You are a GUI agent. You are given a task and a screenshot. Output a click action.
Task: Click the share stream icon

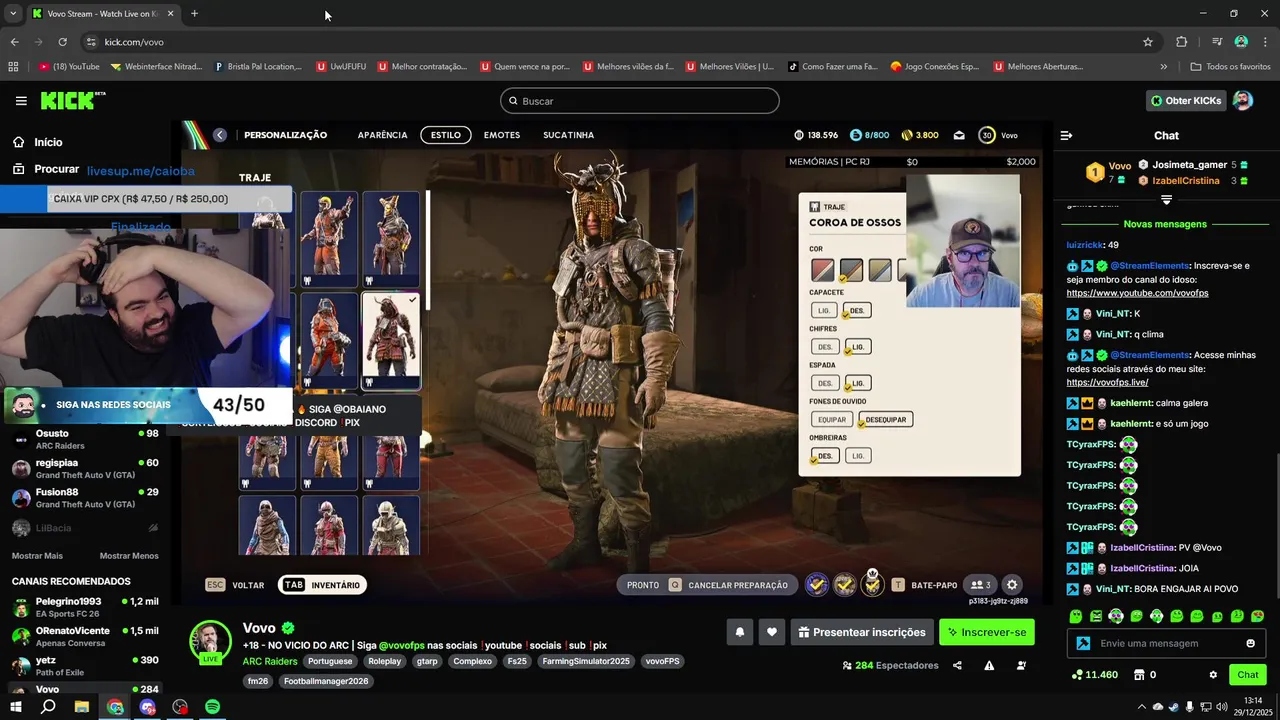[958, 665]
